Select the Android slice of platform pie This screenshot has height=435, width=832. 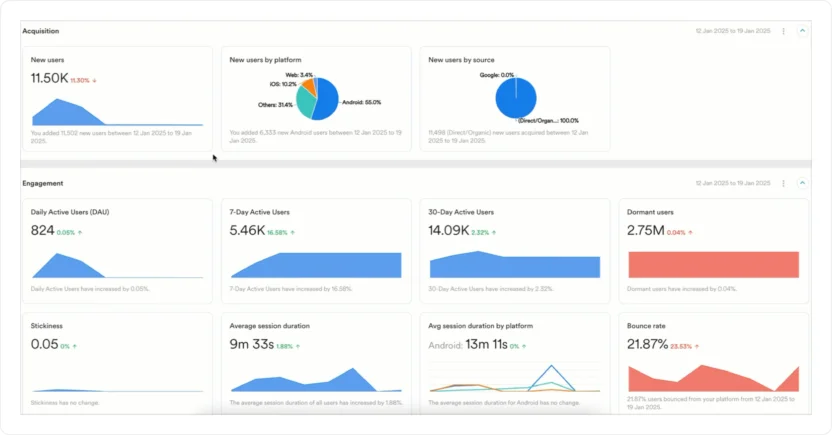point(327,99)
